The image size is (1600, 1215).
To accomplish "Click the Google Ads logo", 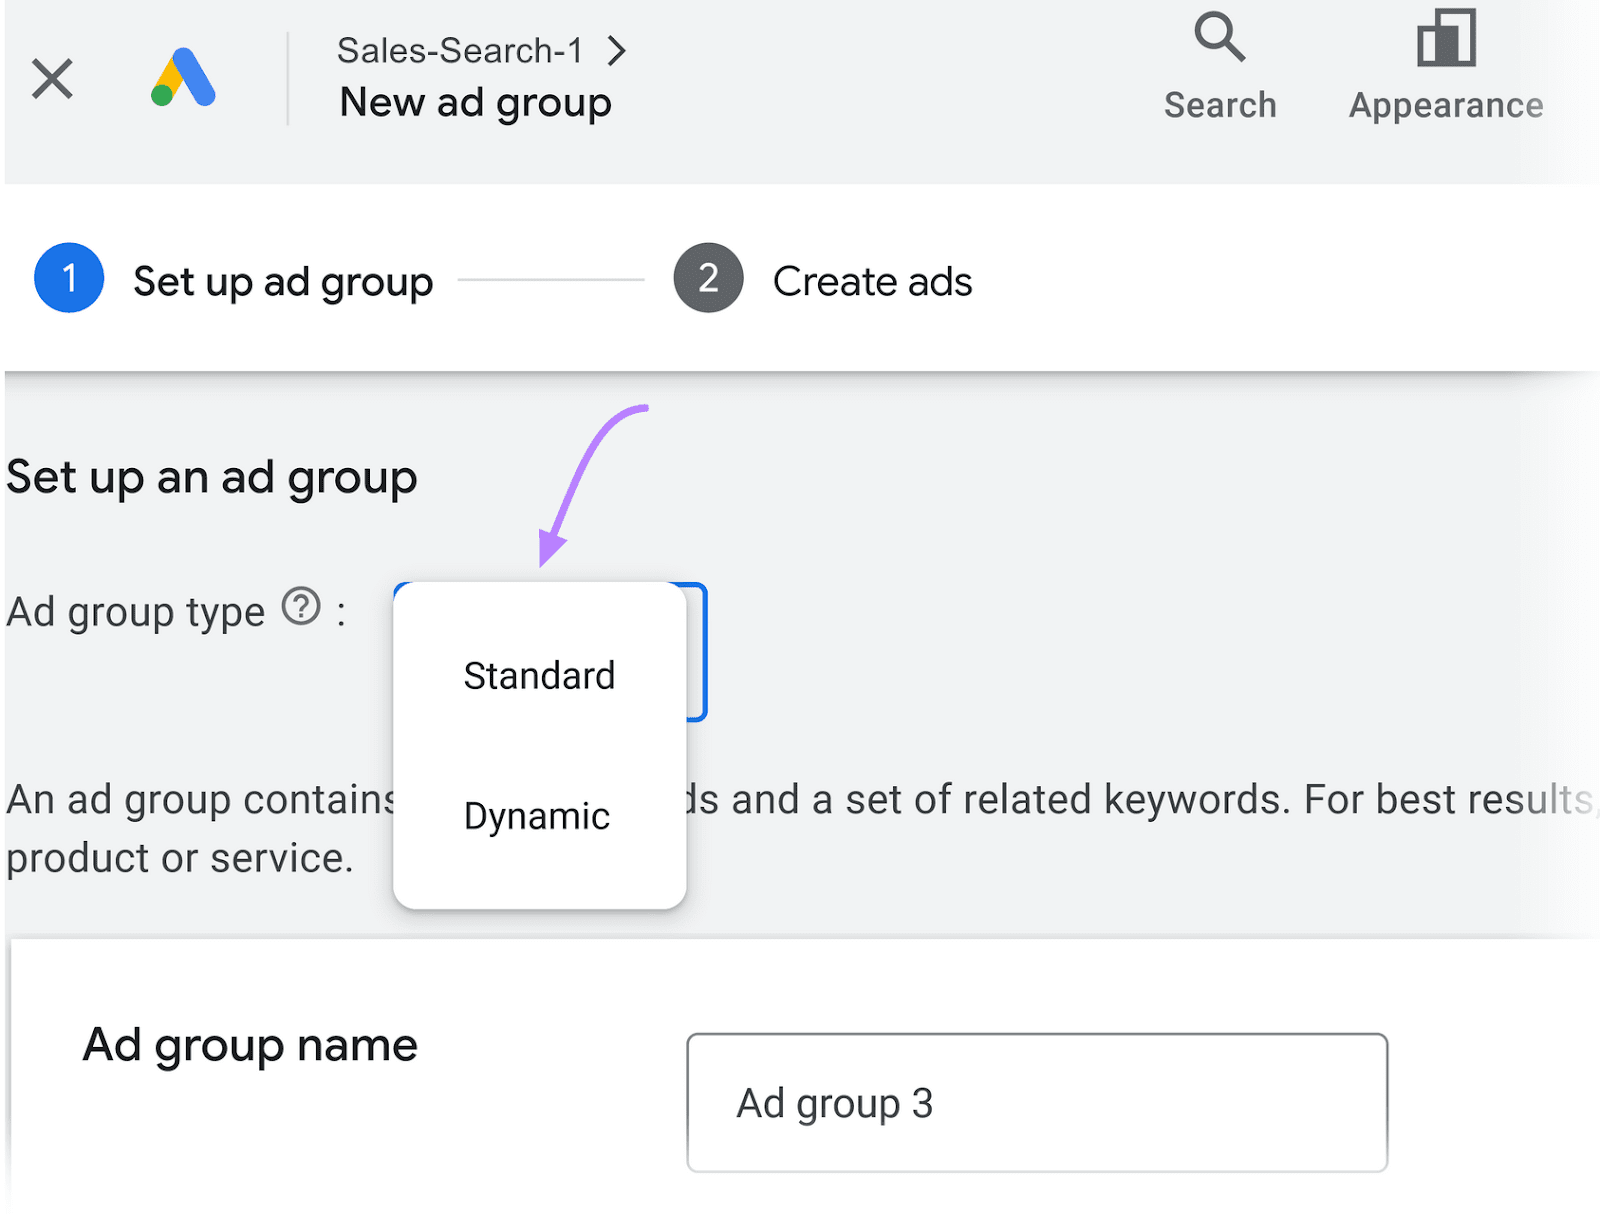I will point(183,77).
